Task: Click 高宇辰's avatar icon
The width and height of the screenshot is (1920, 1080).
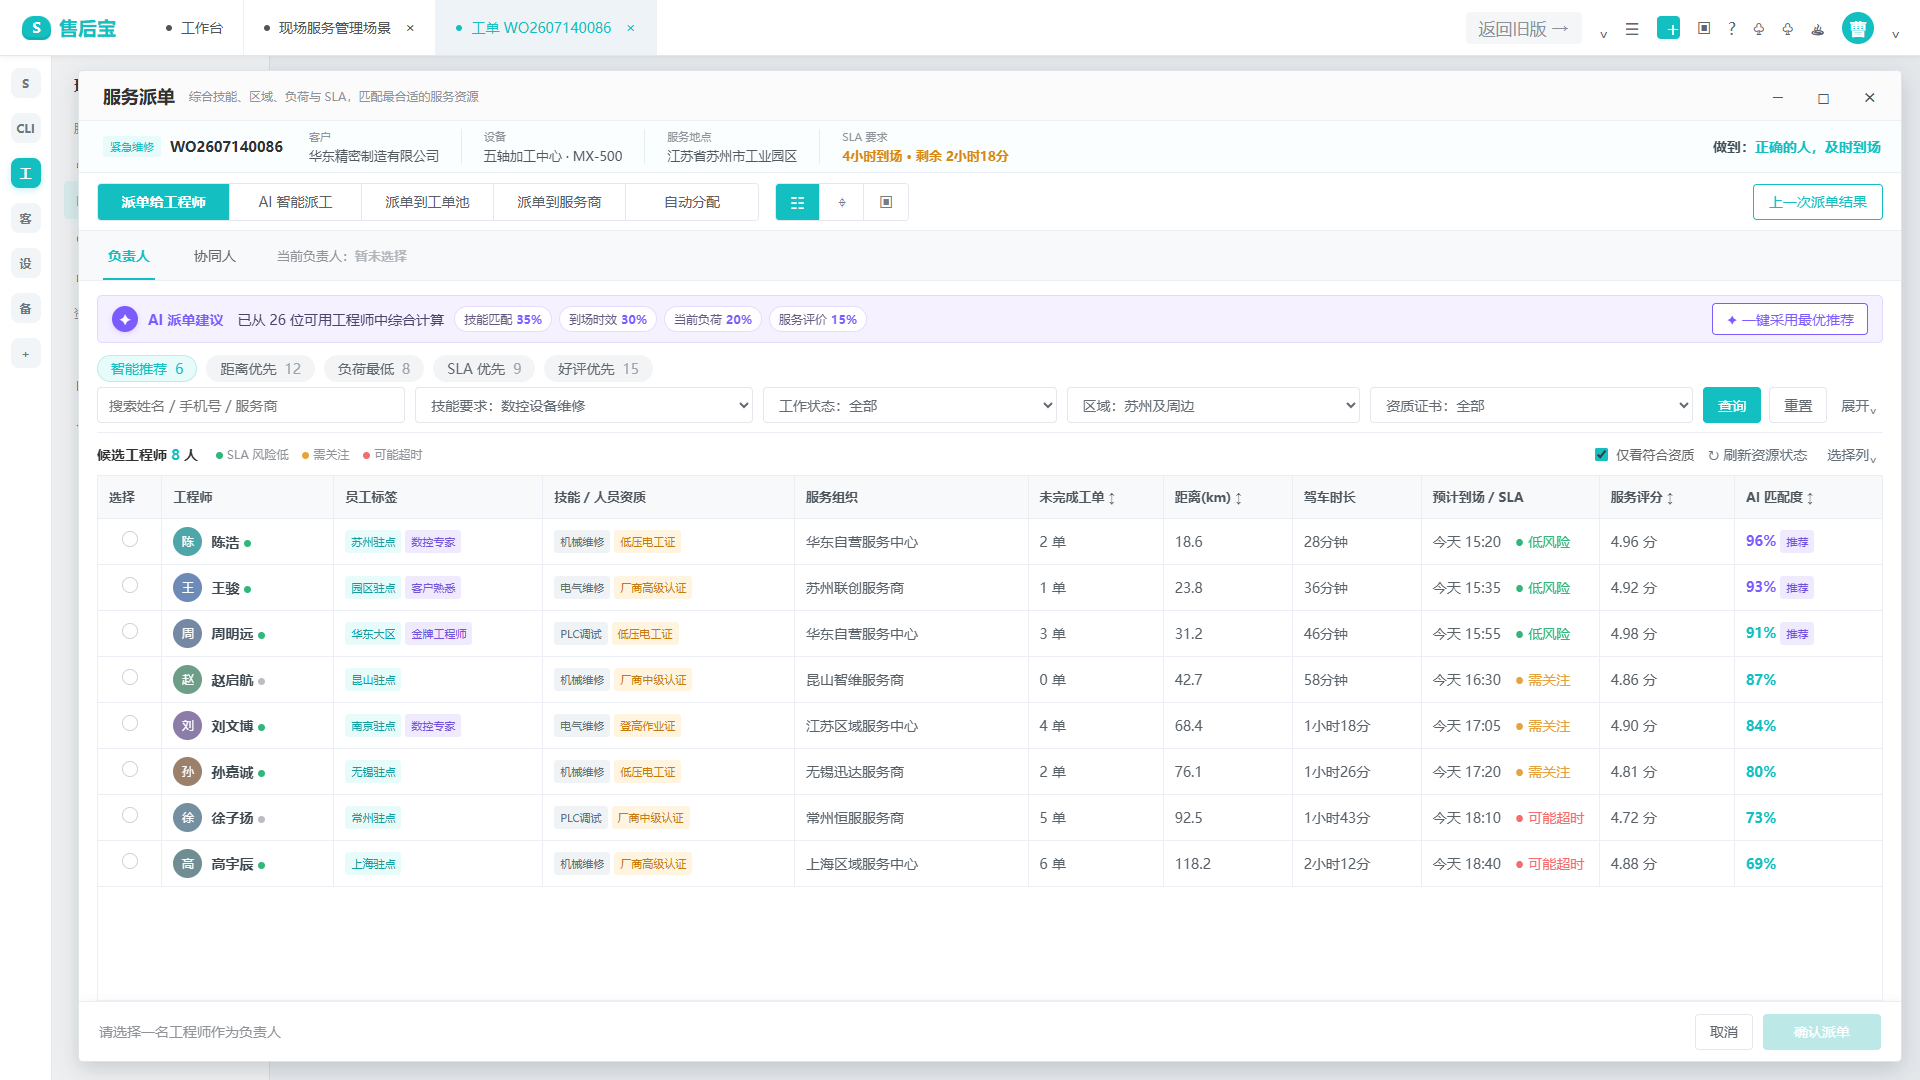Action: click(187, 864)
